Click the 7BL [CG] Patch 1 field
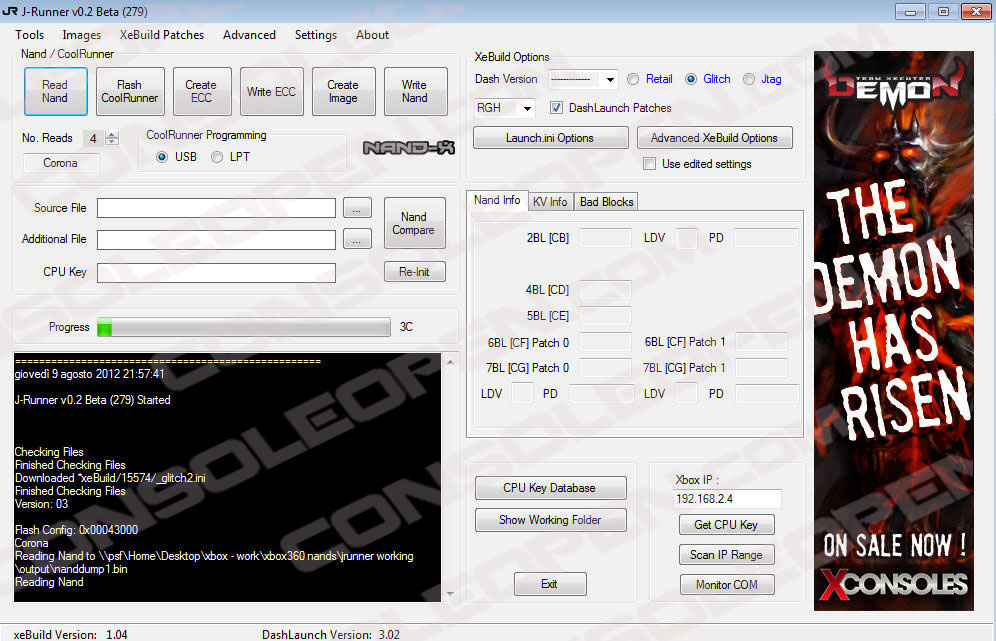 (761, 368)
